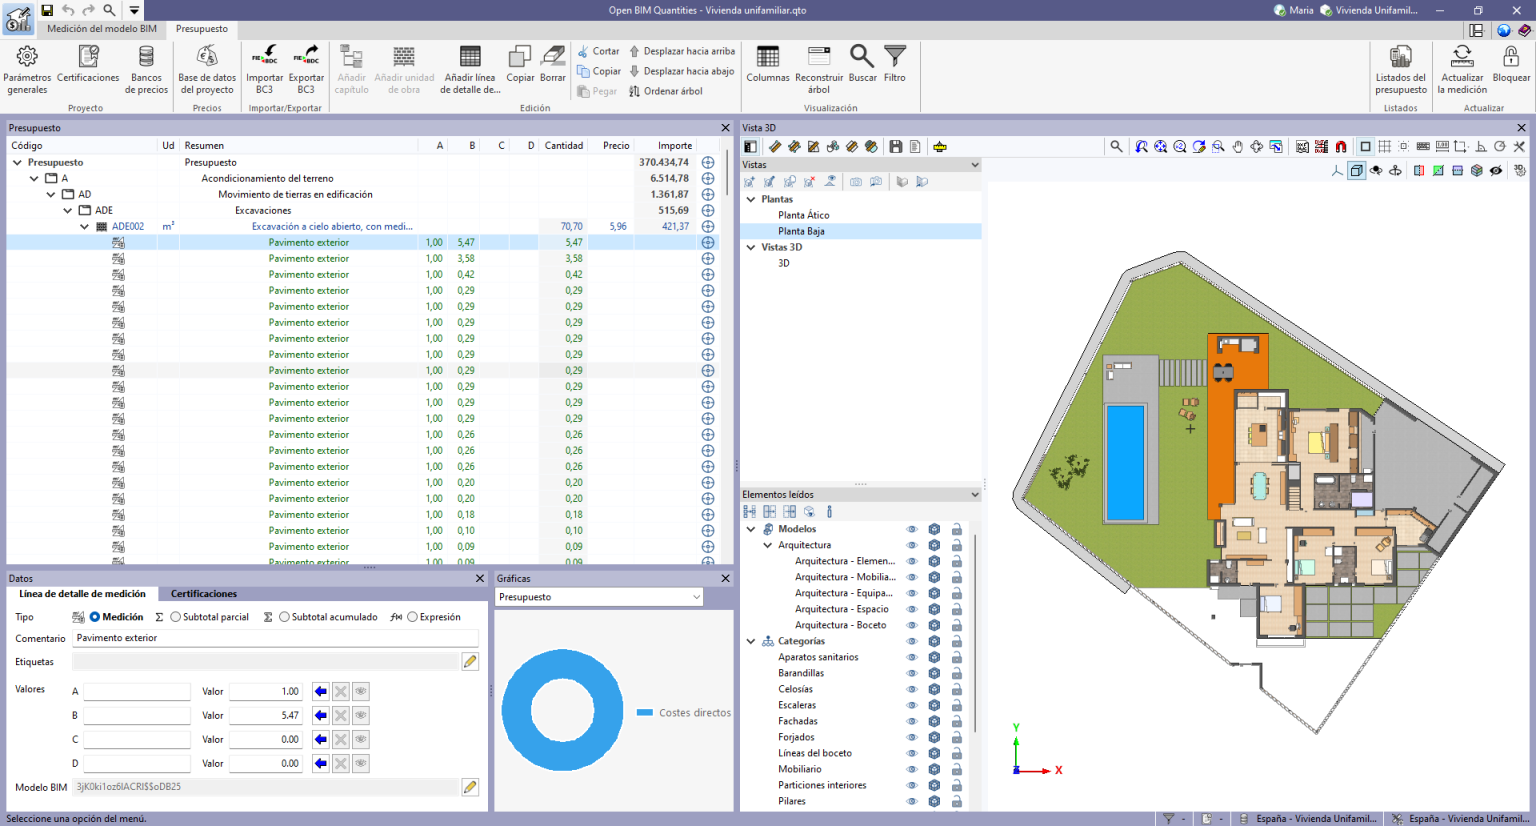Select the Subtotal acumulado radio option
Image resolution: width=1536 pixels, height=826 pixels.
pyautogui.click(x=284, y=617)
